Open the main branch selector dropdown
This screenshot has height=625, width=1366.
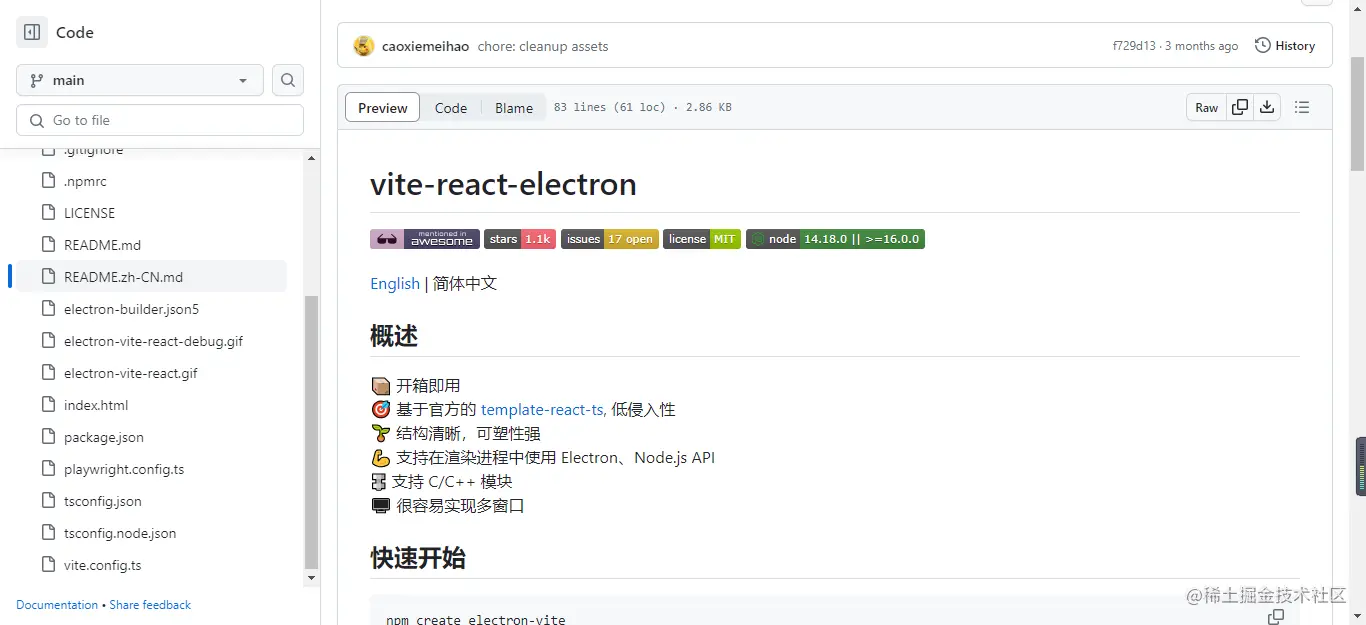pyautogui.click(x=140, y=80)
